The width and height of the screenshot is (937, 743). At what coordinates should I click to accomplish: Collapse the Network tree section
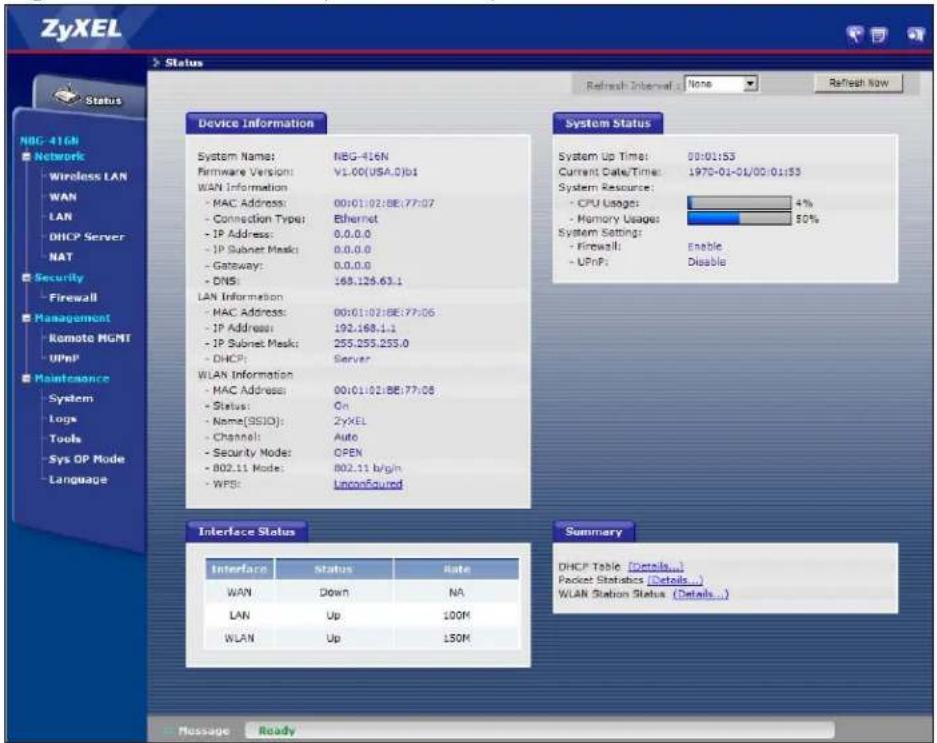click(26, 157)
